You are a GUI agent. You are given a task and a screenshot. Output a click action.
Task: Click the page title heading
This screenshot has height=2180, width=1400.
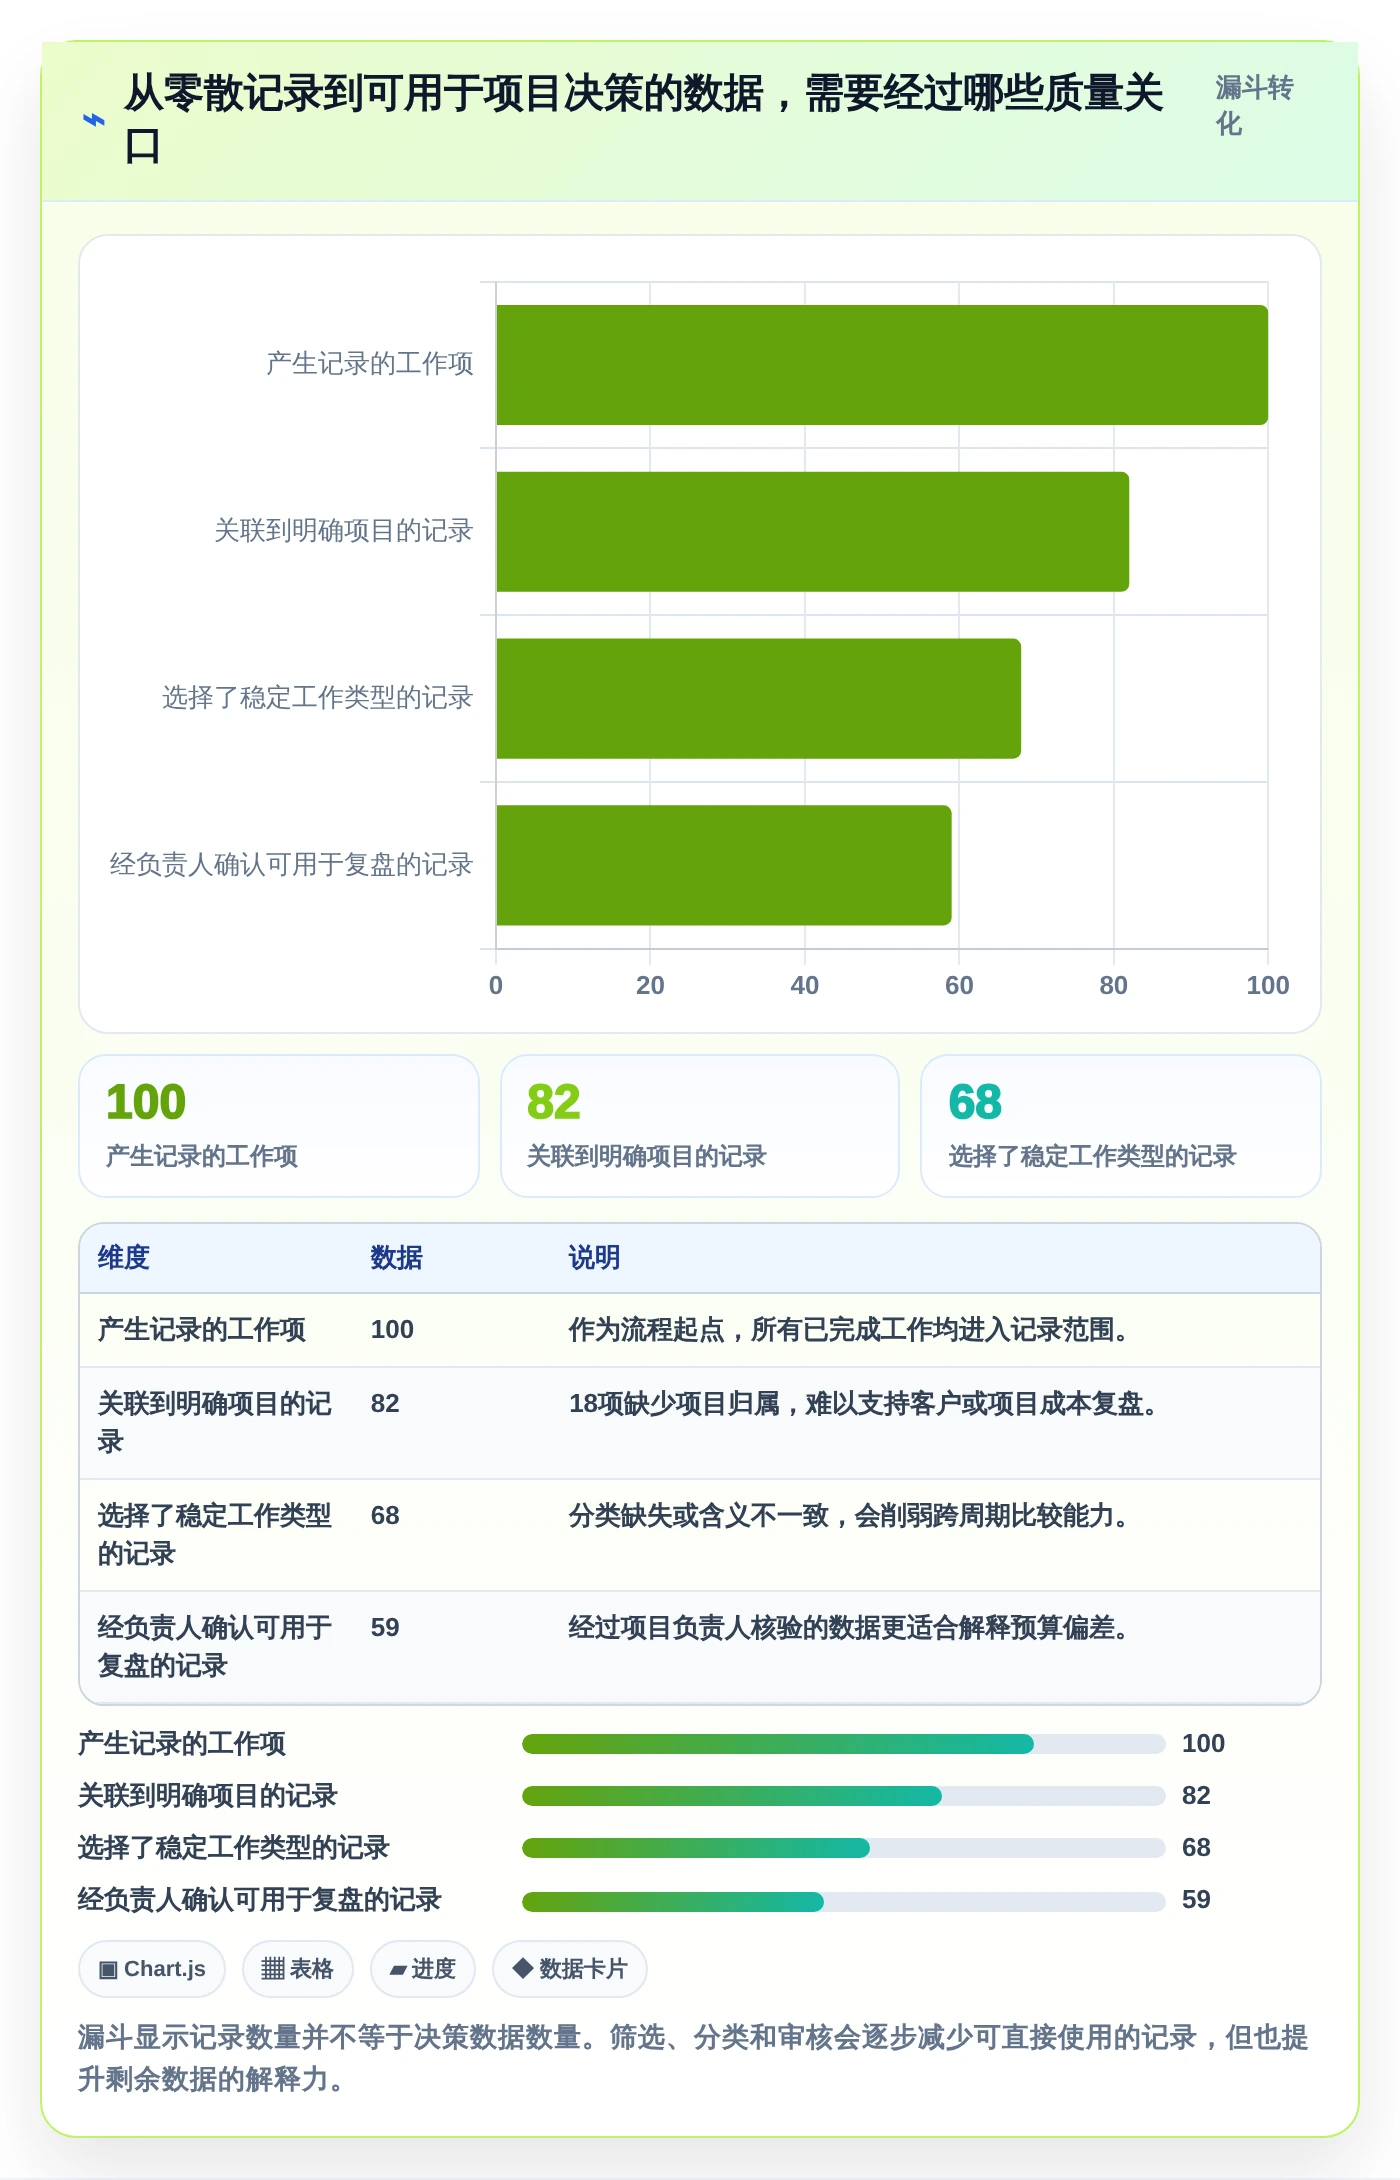point(644,119)
